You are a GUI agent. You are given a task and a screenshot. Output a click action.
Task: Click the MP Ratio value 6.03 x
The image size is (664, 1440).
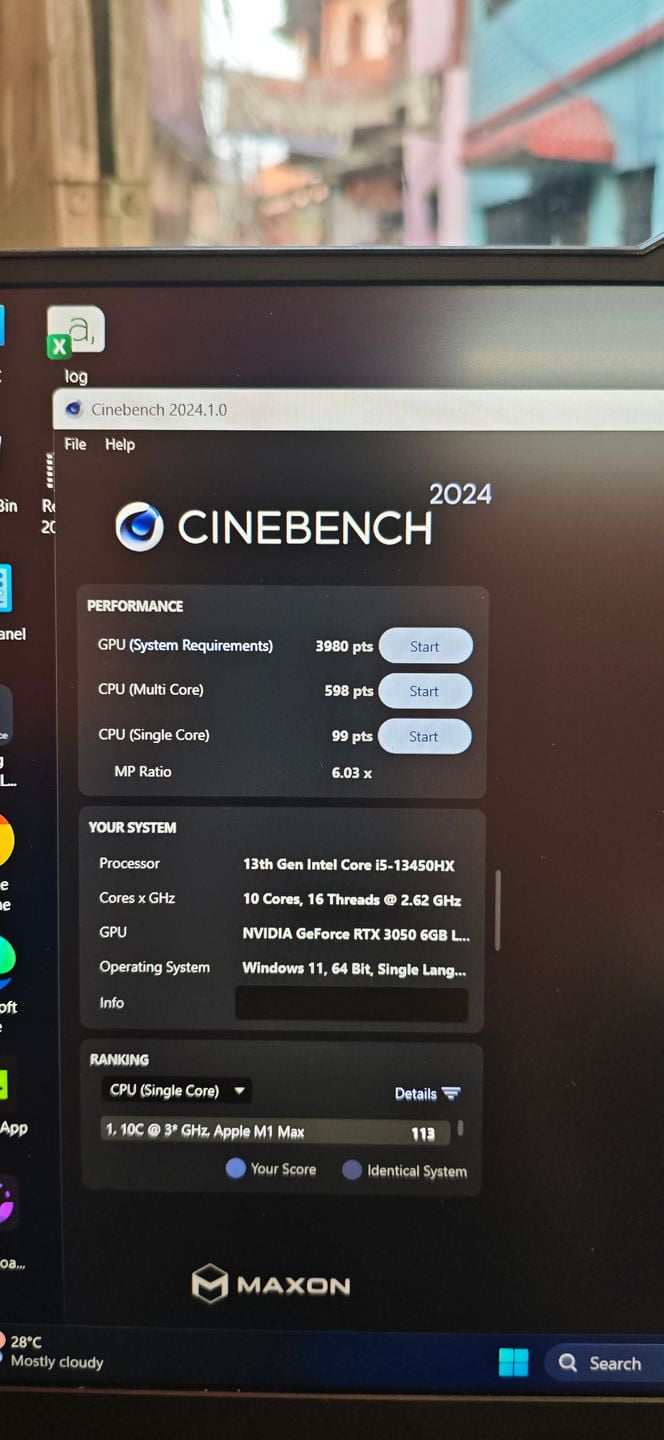coord(352,773)
